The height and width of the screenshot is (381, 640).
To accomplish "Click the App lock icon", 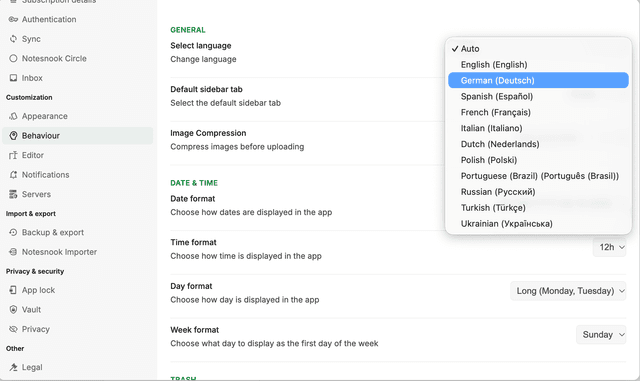I will [x=13, y=290].
